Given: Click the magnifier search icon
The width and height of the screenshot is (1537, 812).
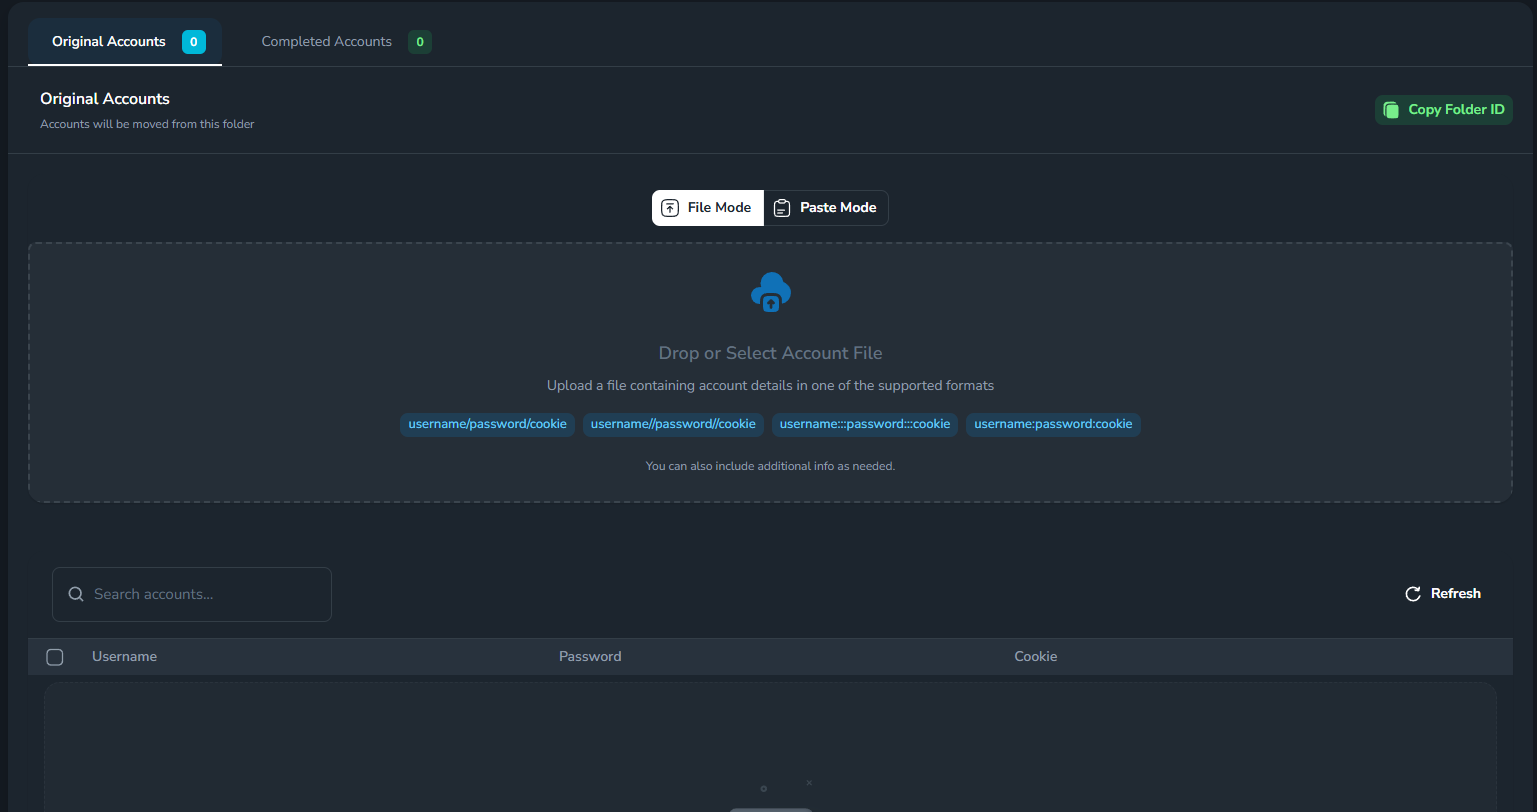Looking at the screenshot, I should tap(76, 594).
